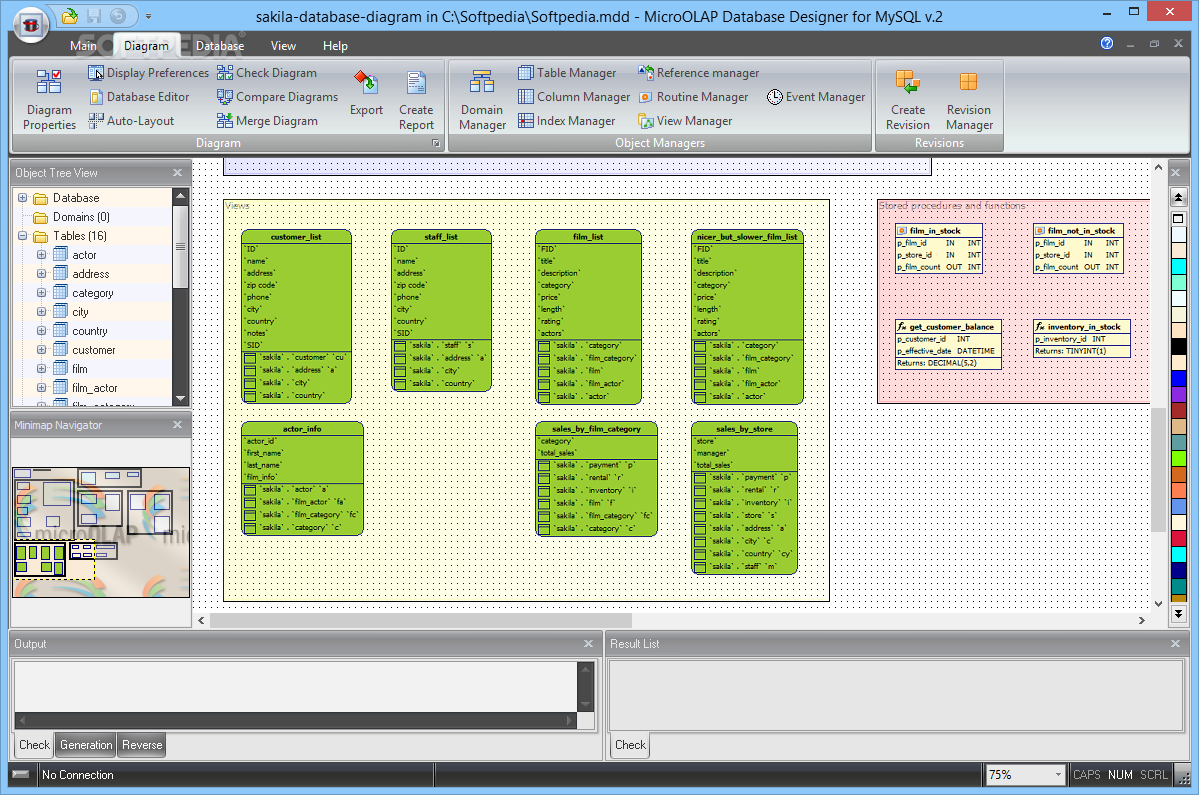Select the Reverse output tab

click(142, 745)
